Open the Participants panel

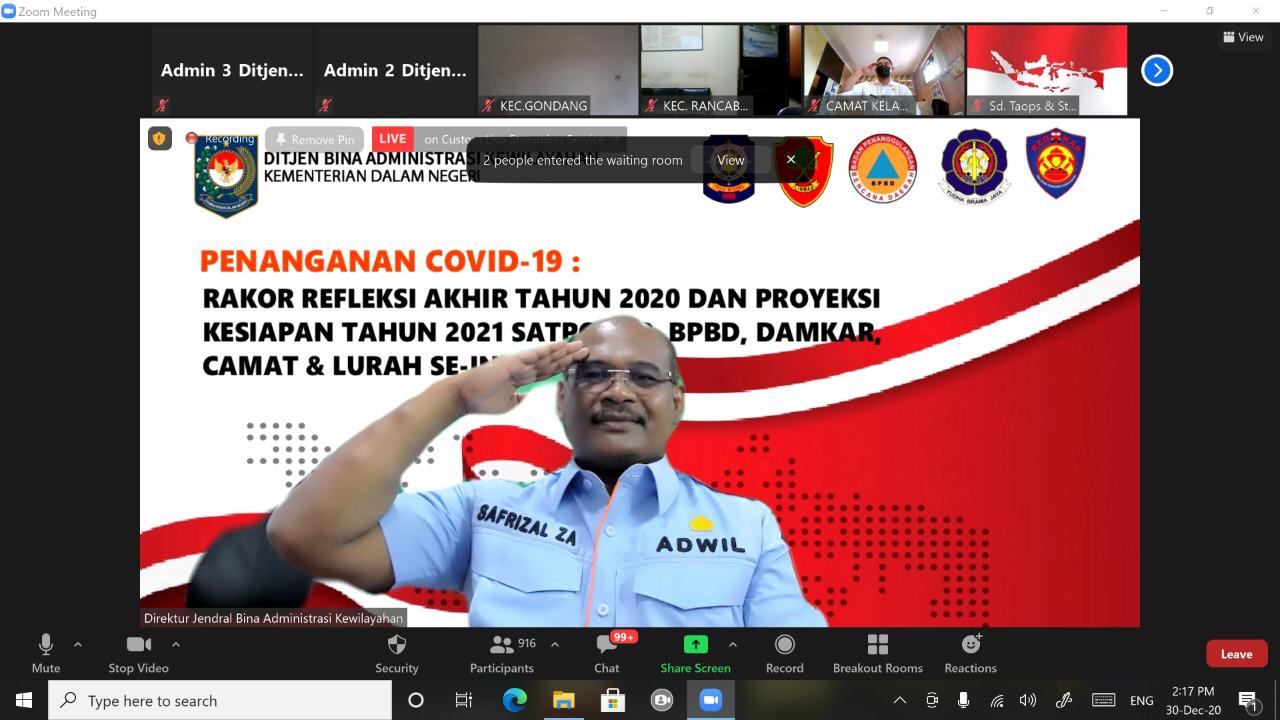click(x=502, y=654)
